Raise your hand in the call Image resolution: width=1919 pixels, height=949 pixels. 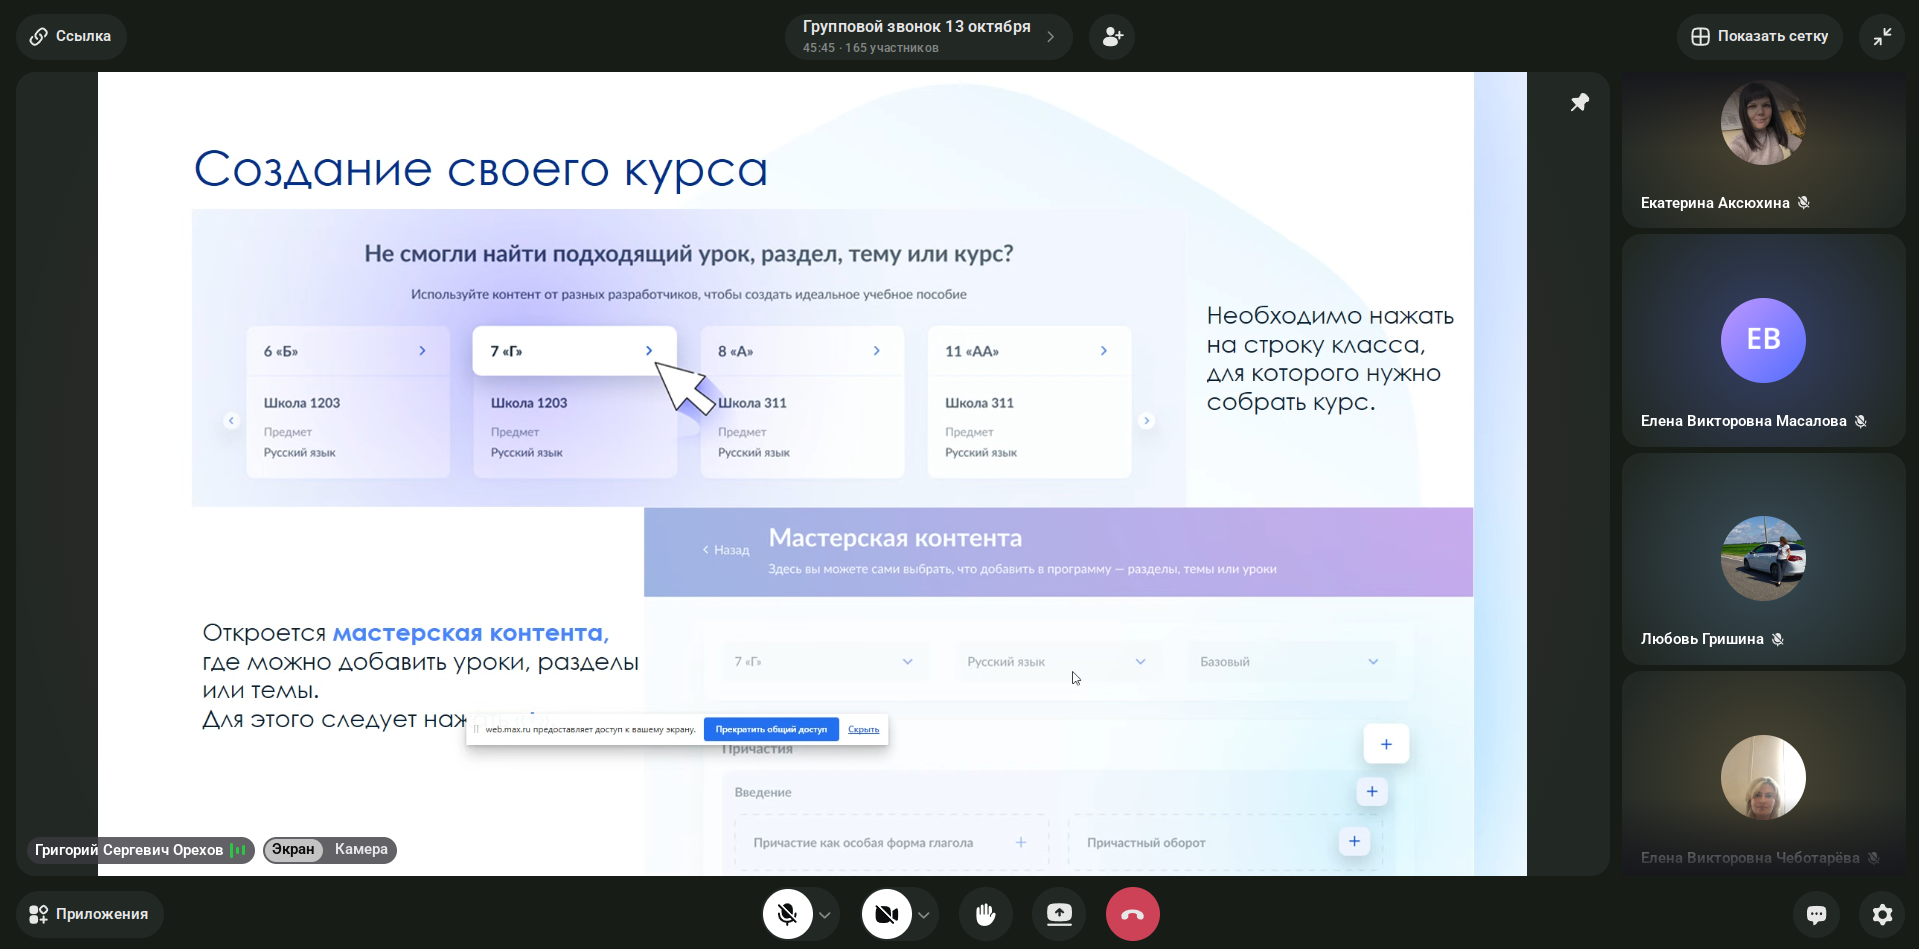[985, 914]
